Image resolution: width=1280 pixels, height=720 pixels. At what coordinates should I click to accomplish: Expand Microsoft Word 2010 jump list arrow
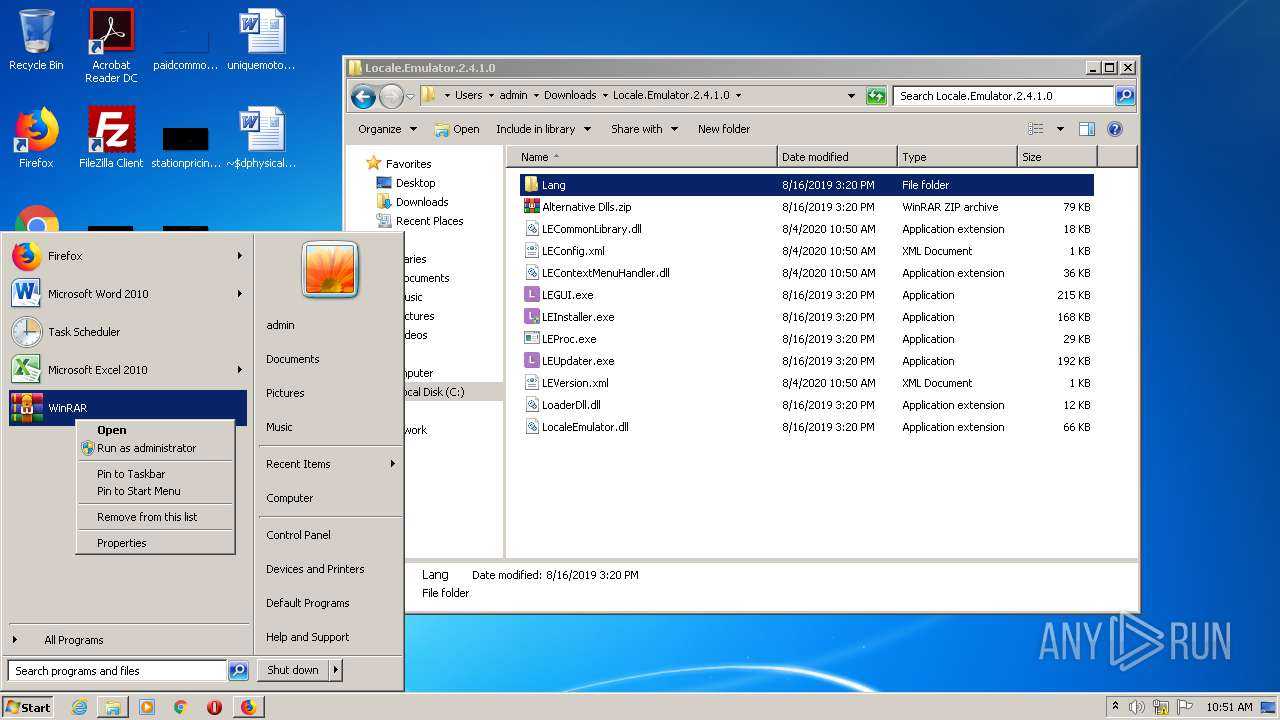(x=240, y=294)
